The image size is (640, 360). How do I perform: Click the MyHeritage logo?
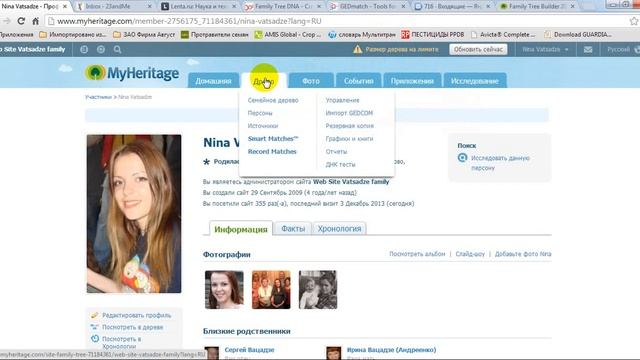click(x=132, y=73)
